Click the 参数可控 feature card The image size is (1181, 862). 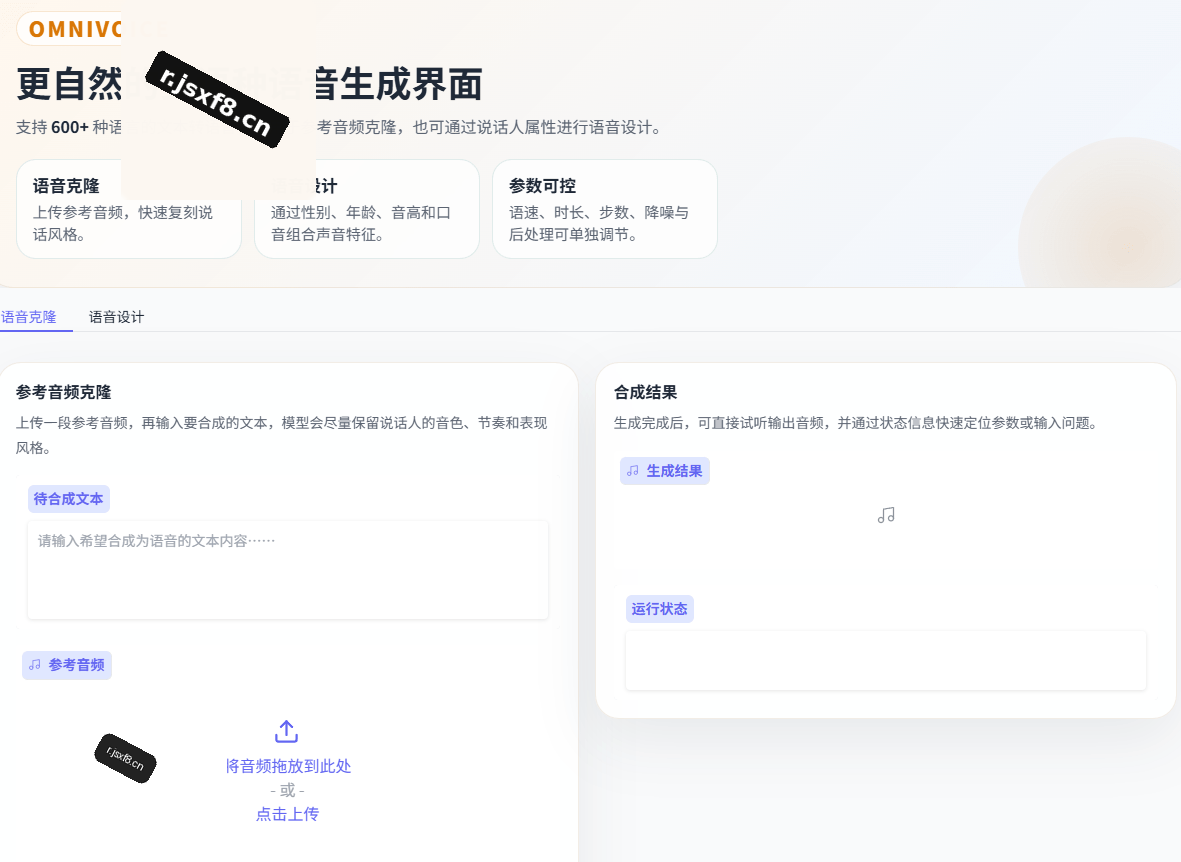[x=605, y=209]
